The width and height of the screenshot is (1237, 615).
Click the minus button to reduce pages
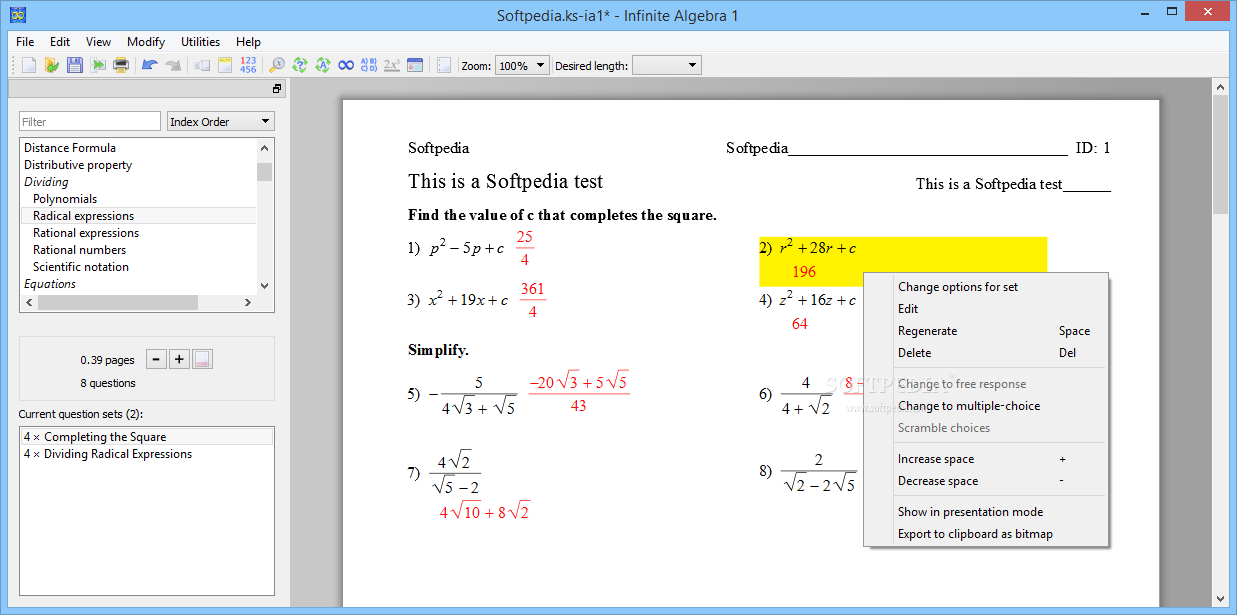point(156,359)
